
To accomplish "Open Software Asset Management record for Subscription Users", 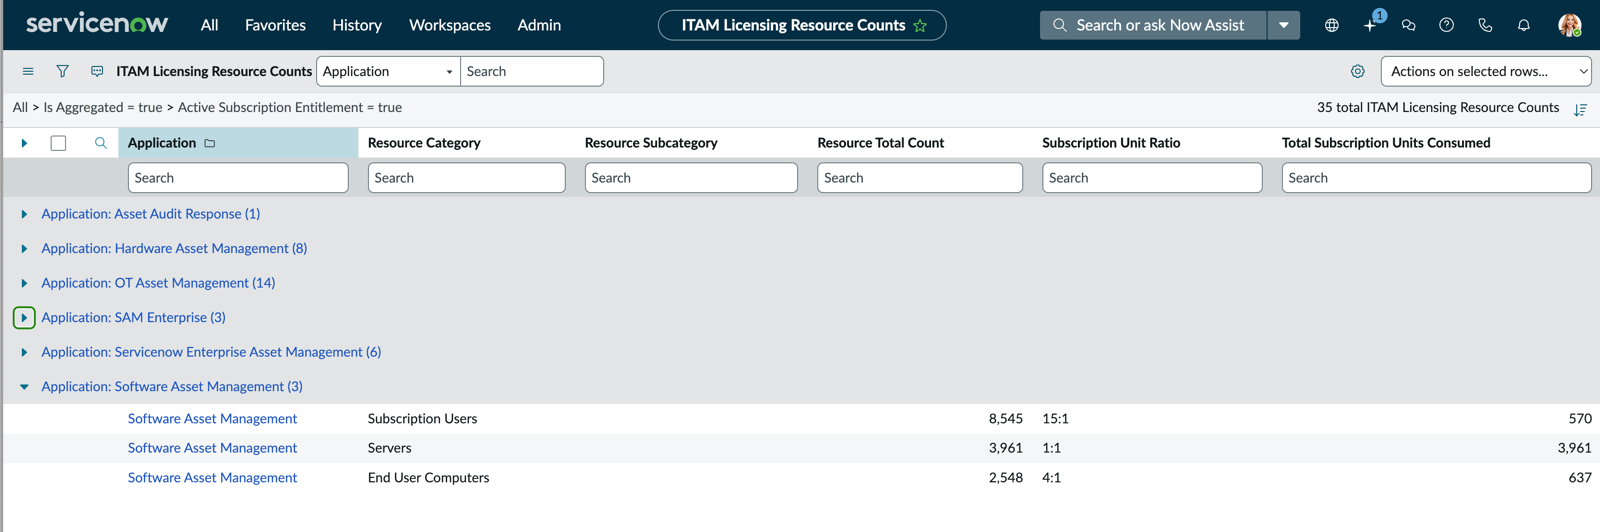I will [212, 418].
